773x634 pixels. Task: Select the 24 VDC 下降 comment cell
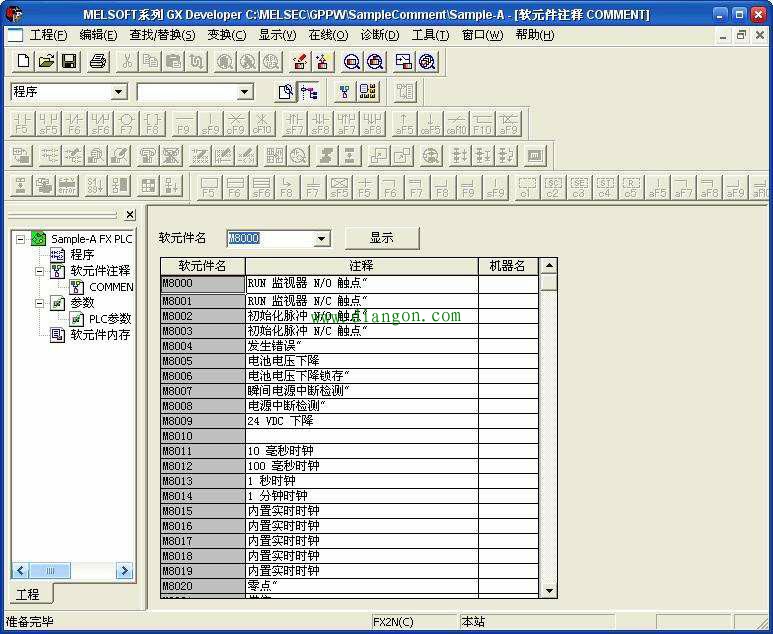point(361,421)
